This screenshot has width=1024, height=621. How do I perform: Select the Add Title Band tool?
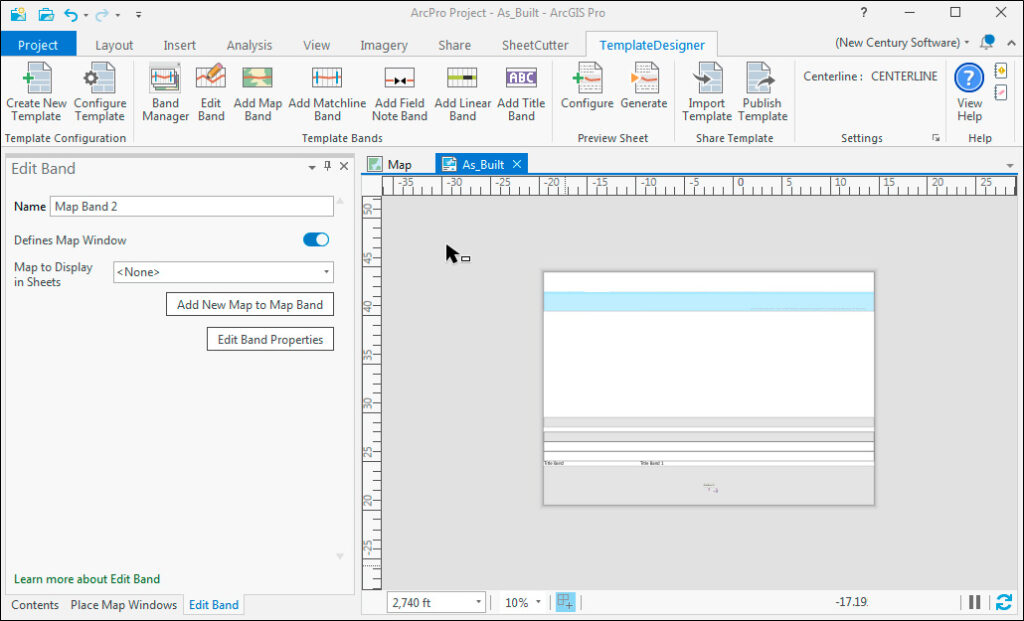[x=521, y=79]
